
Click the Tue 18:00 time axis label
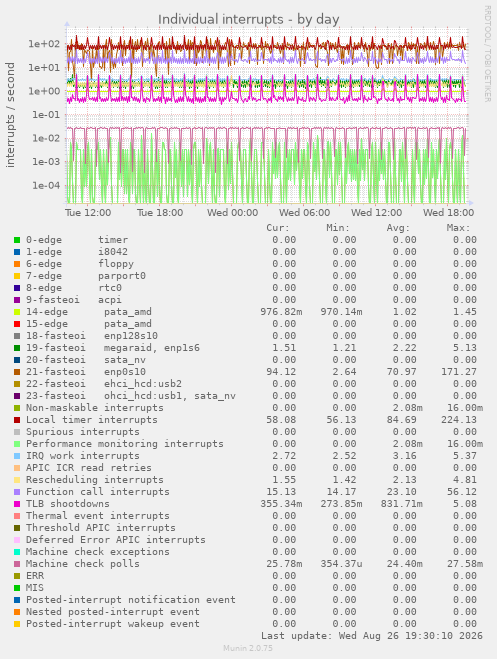tap(160, 213)
